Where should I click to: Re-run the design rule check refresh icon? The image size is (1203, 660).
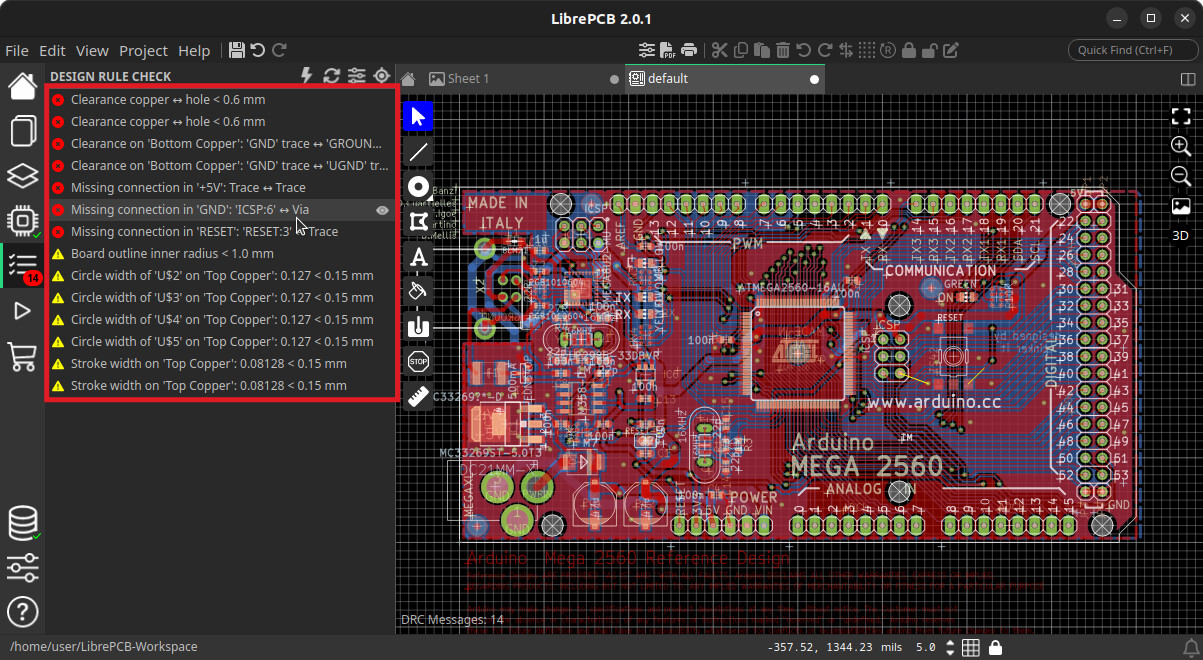332,76
